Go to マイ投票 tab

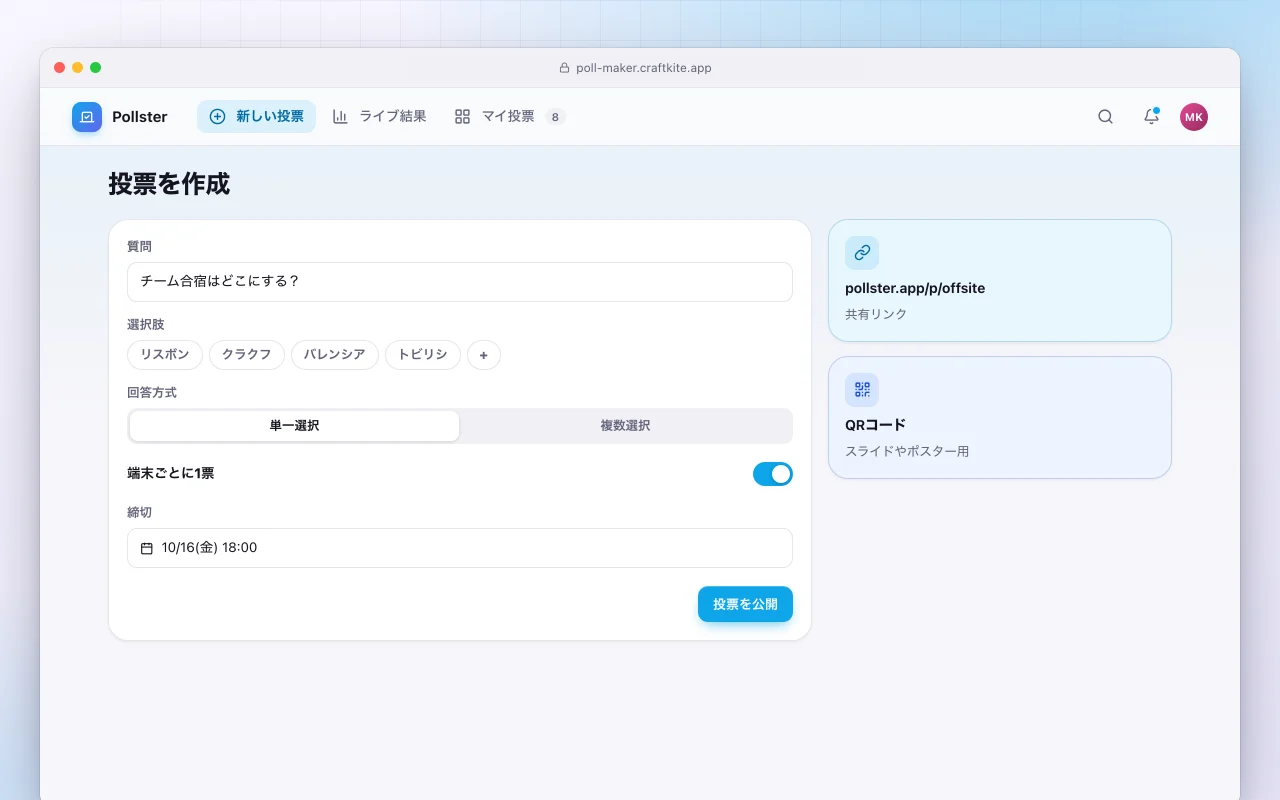pos(510,117)
